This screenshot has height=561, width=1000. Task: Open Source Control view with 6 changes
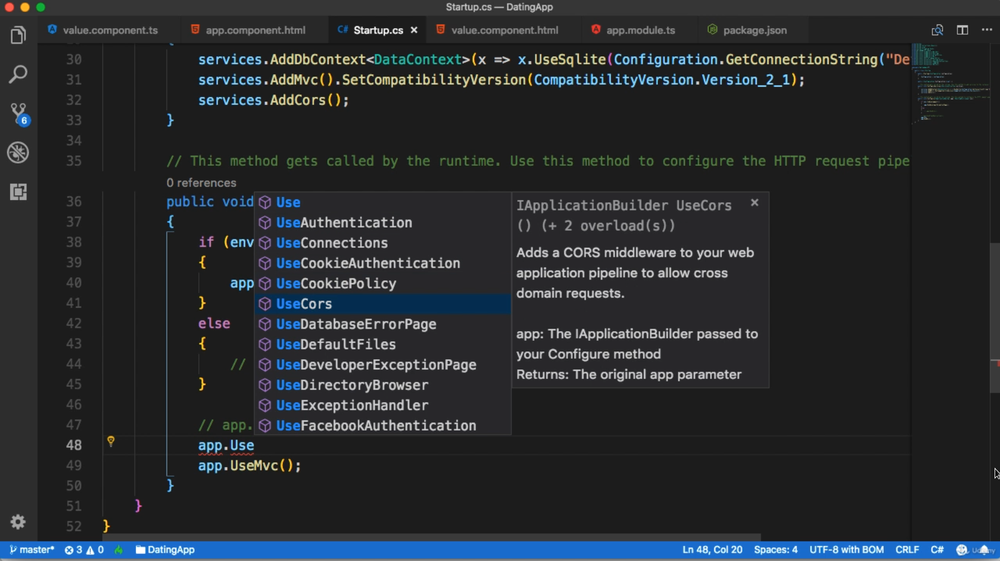click(x=18, y=113)
